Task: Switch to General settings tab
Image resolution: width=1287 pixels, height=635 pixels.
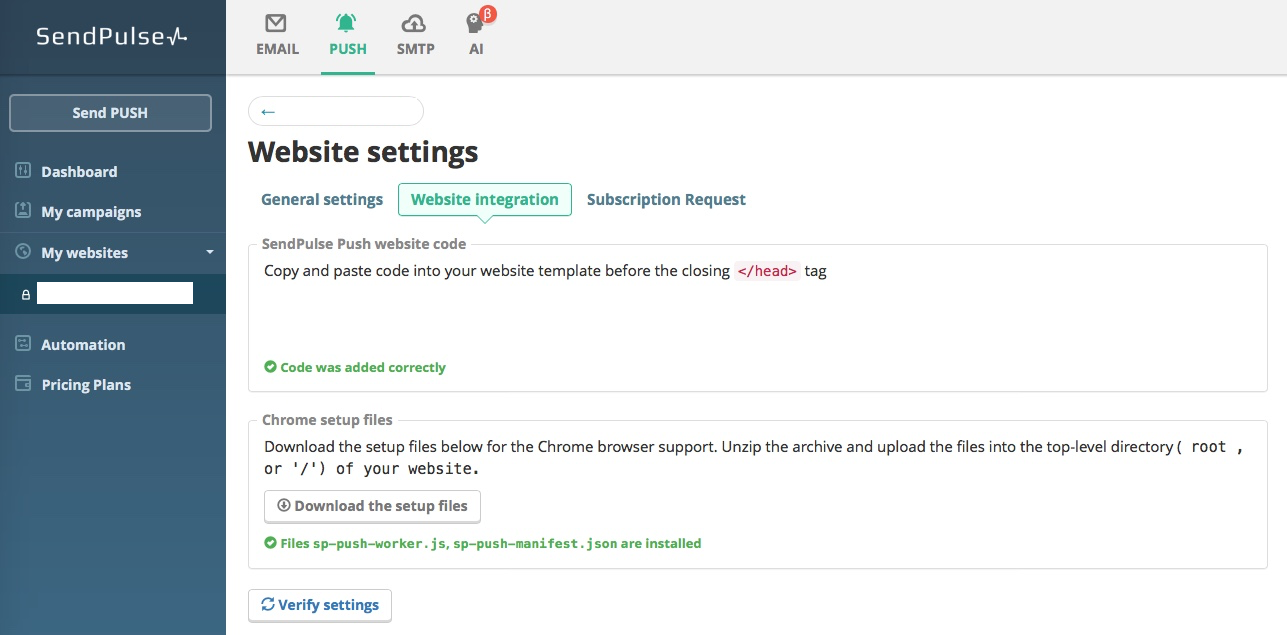Action: click(x=322, y=199)
